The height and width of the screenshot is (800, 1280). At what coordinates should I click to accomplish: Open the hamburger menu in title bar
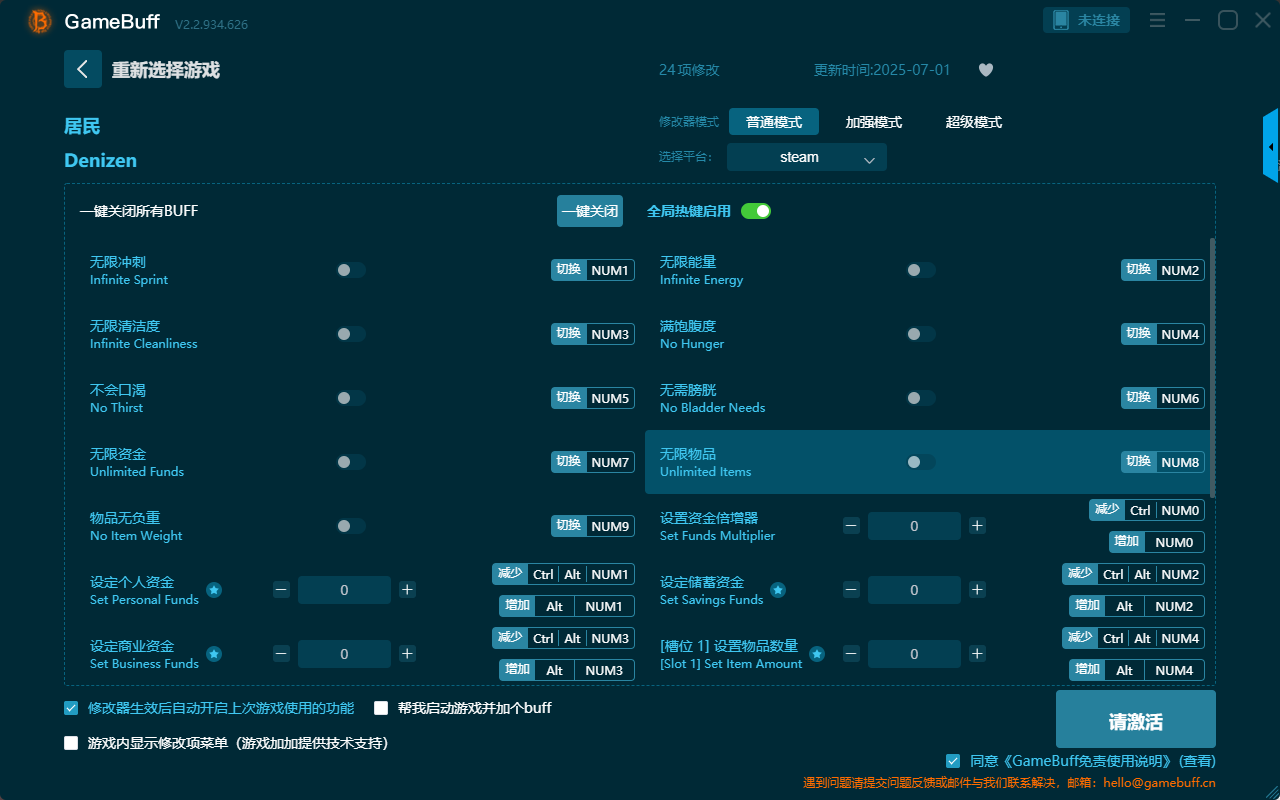(1157, 19)
